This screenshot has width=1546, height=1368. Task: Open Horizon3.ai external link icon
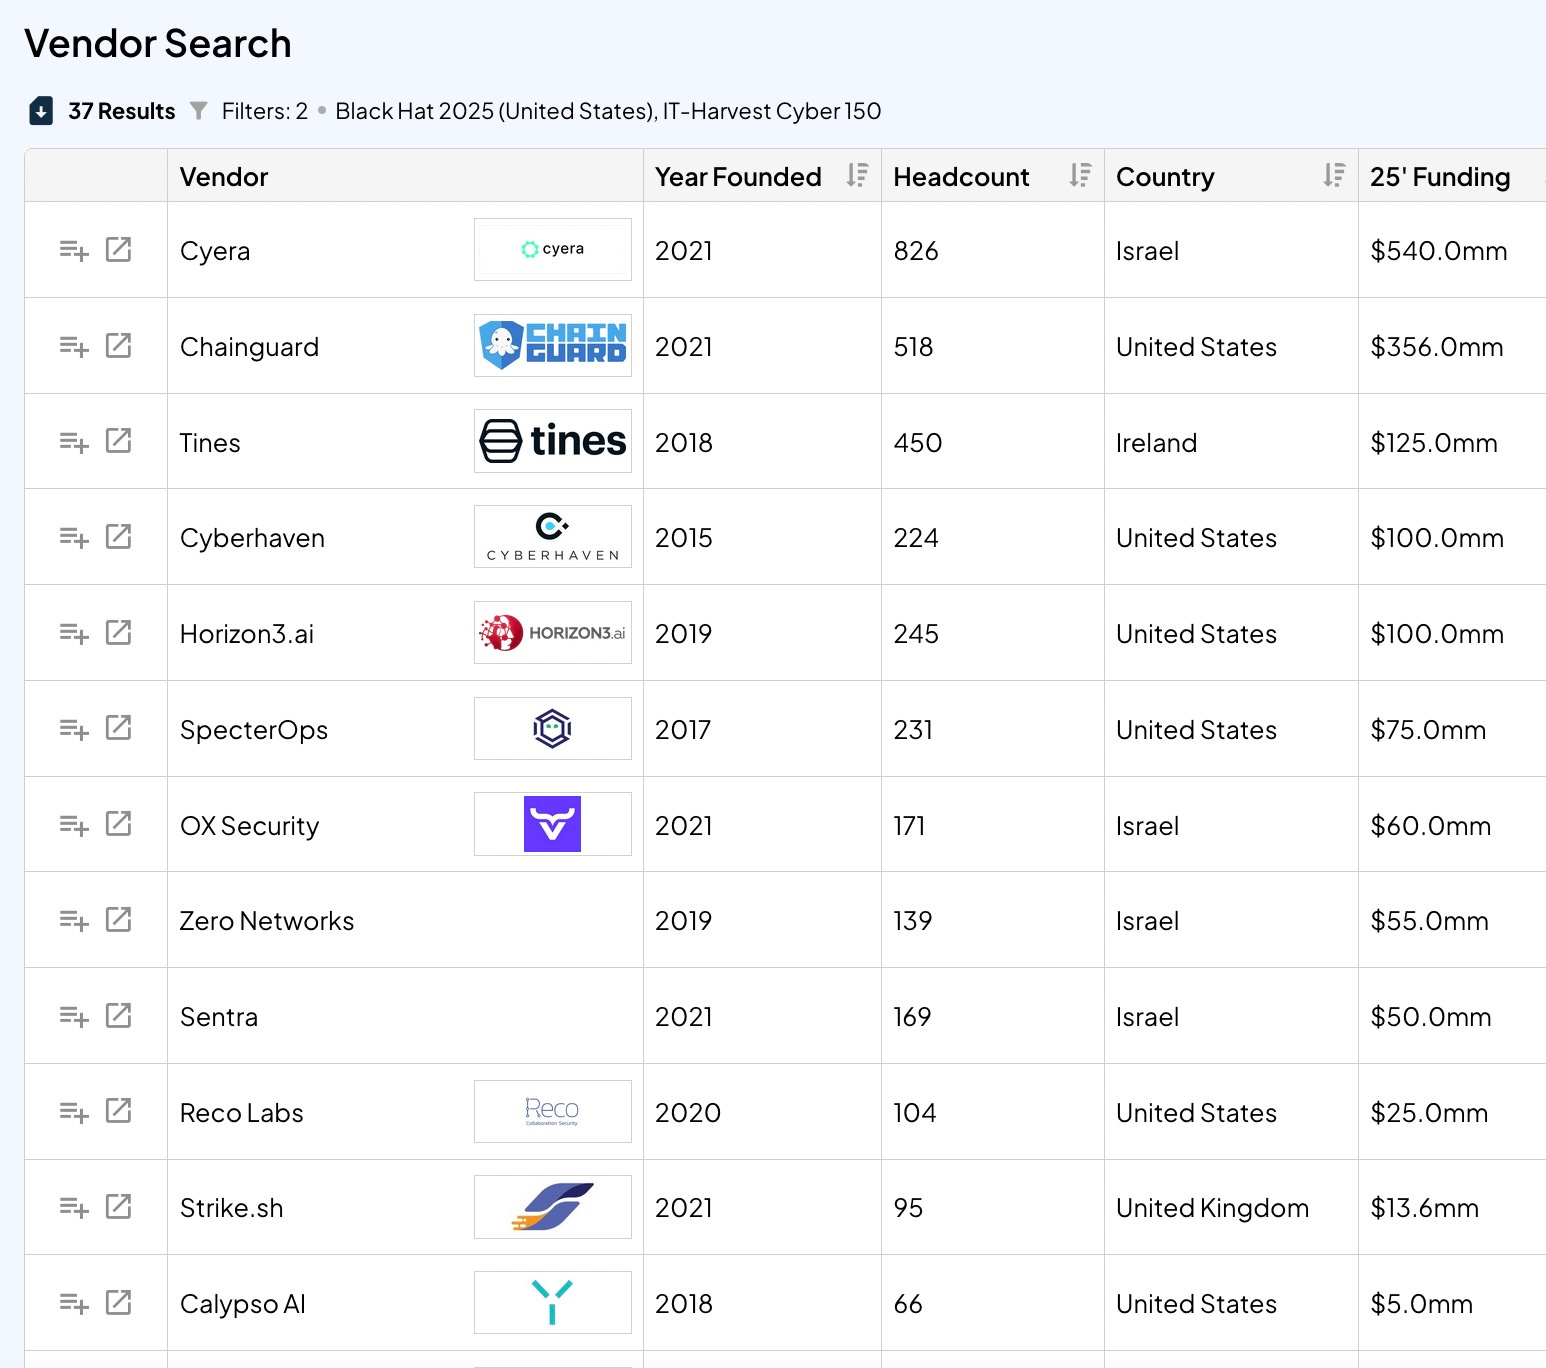(x=119, y=633)
